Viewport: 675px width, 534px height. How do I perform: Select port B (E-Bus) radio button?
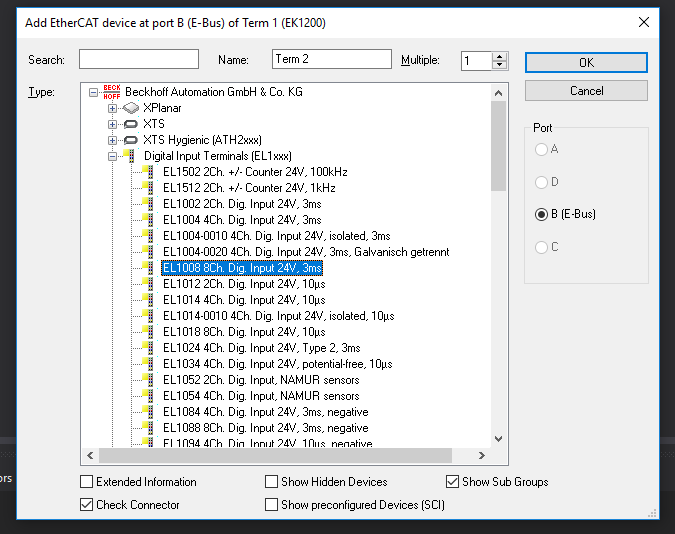(x=541, y=214)
